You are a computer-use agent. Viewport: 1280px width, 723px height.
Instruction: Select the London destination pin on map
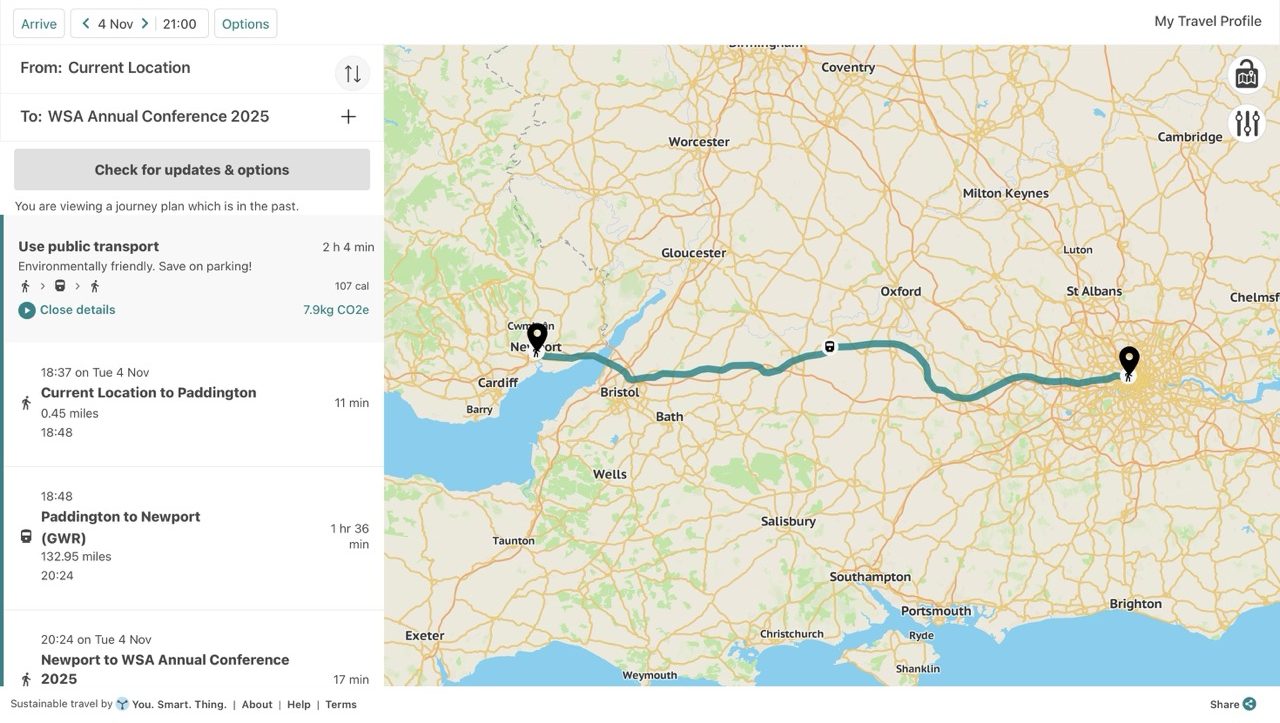[x=1129, y=362]
